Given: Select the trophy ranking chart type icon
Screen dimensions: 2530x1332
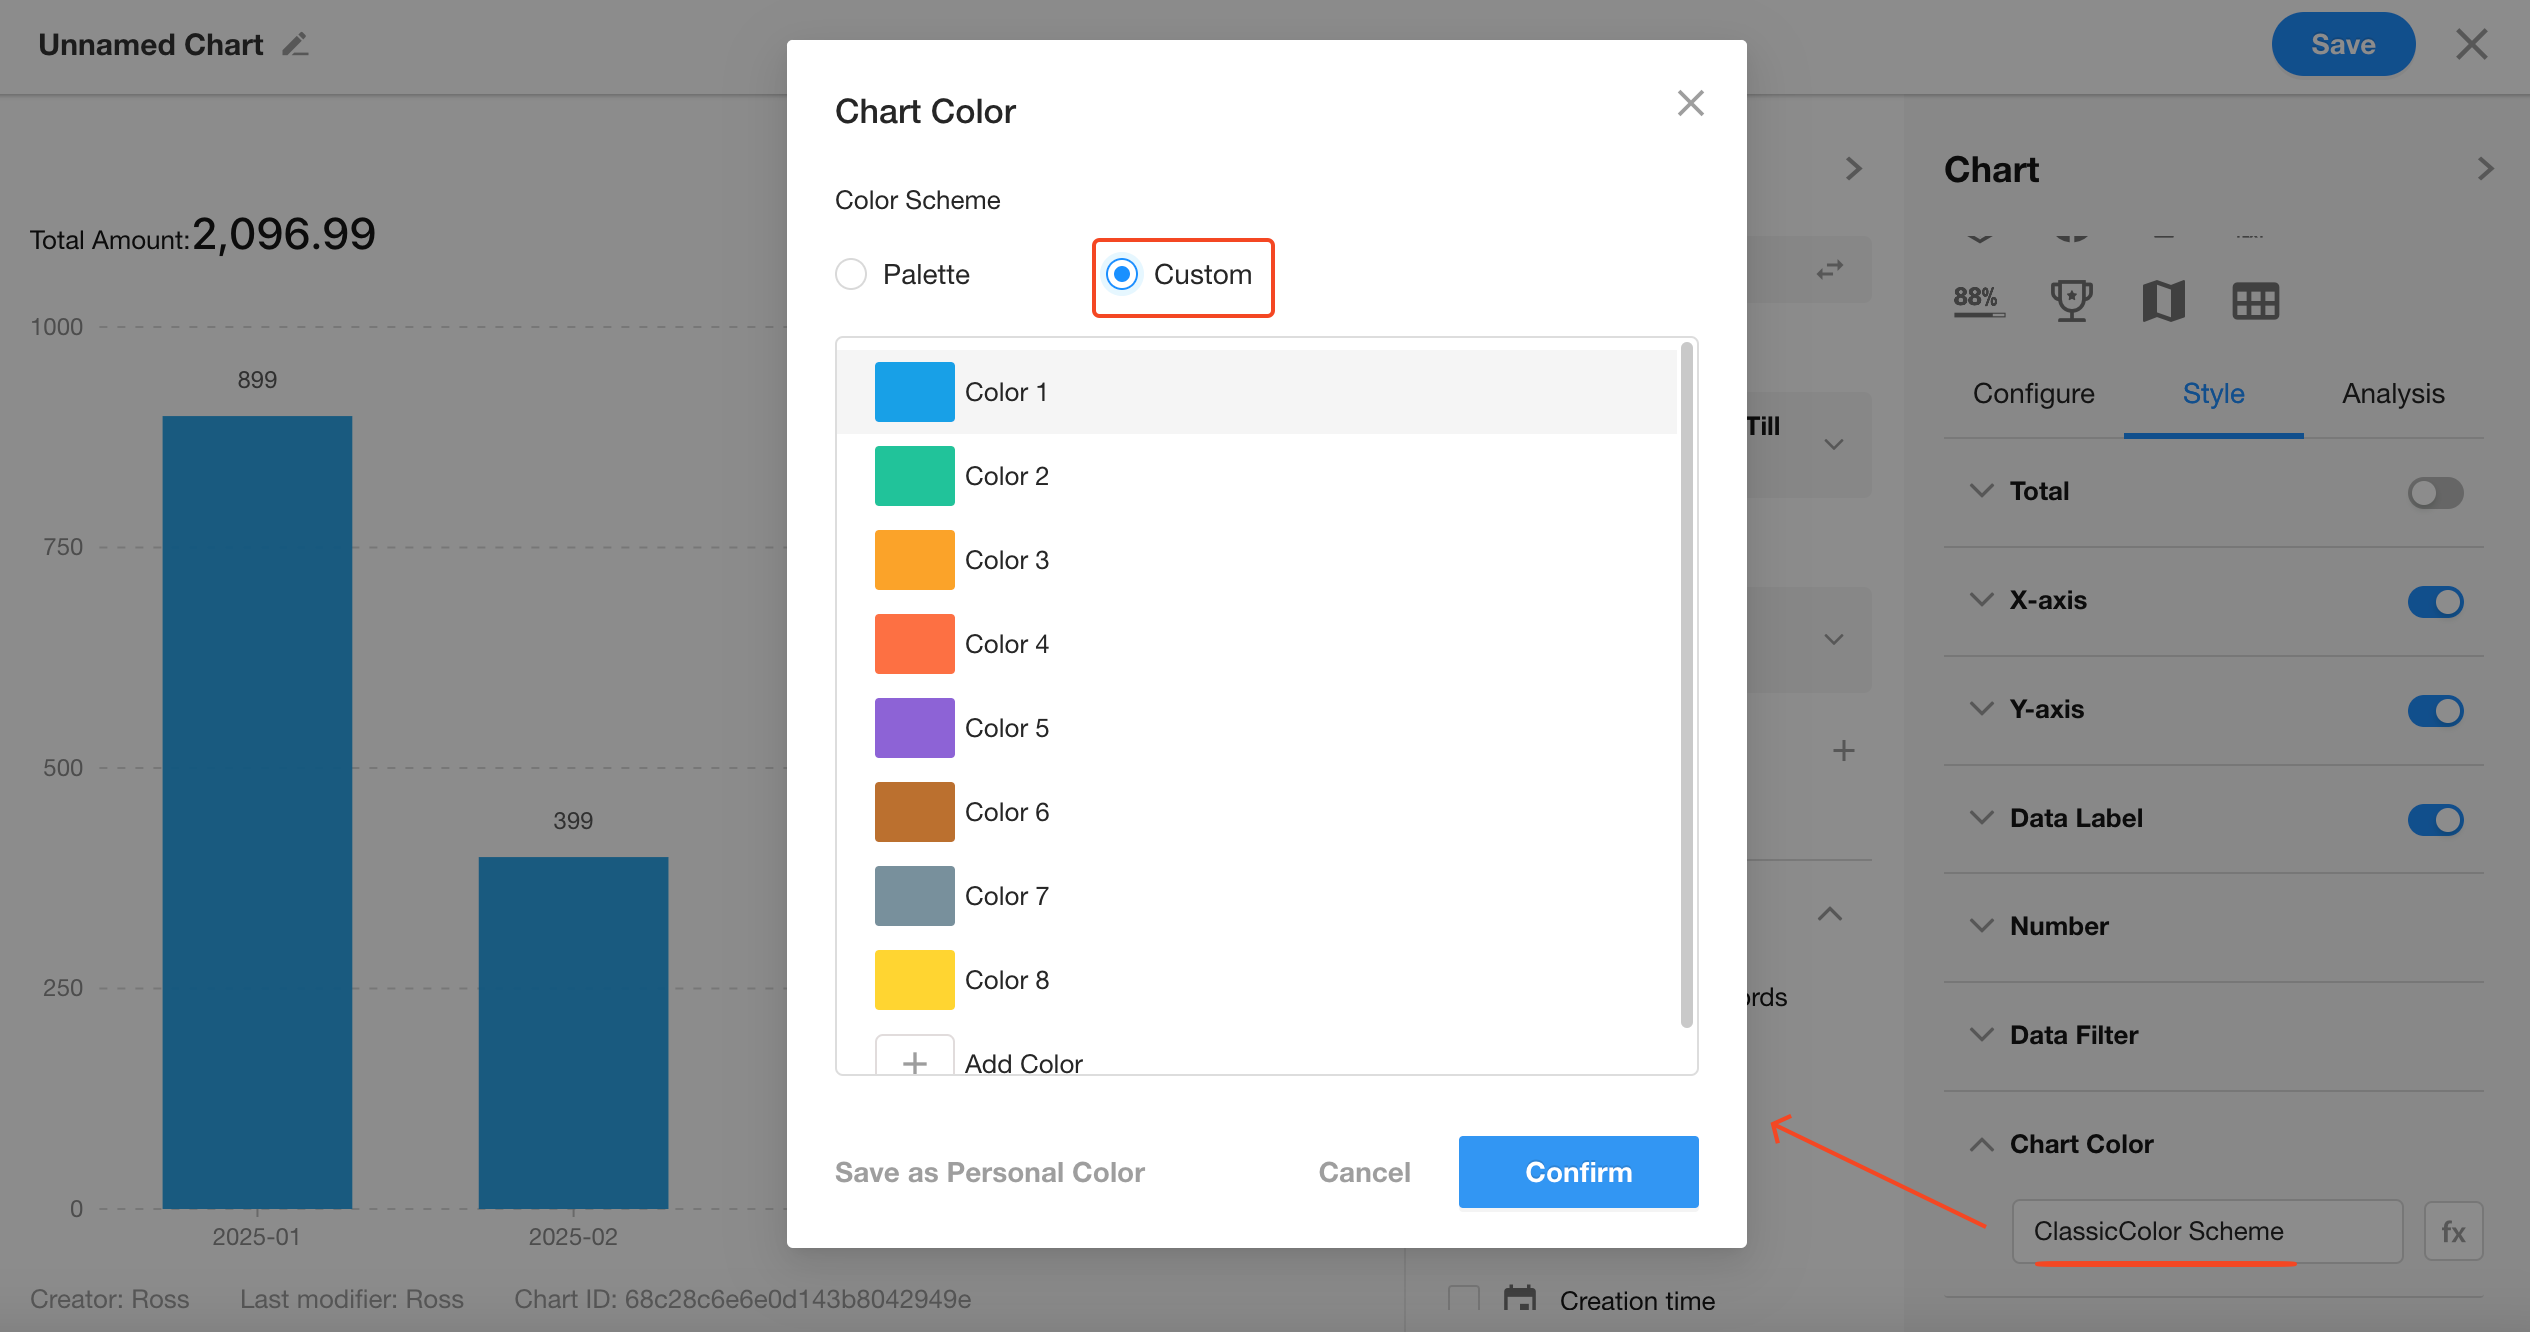Looking at the screenshot, I should pos(2071,300).
